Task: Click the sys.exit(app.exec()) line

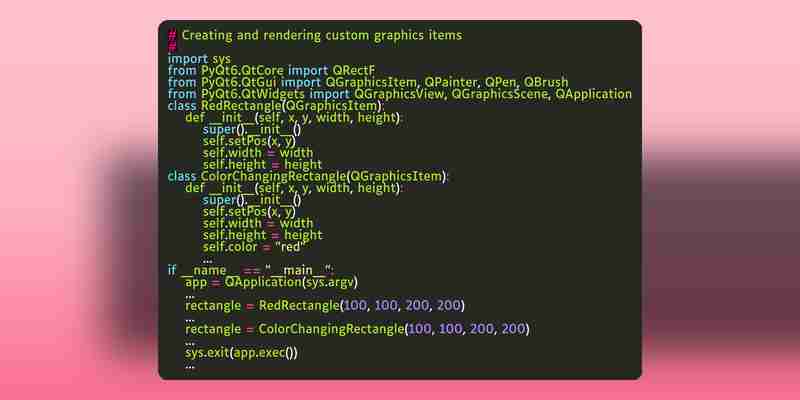Action: point(241,353)
